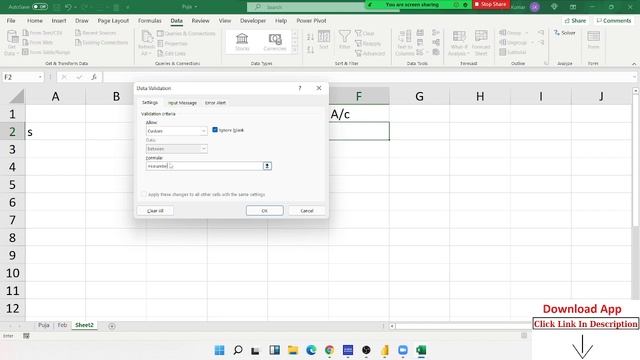Viewport: 640px width, 360px height.
Task: Click OK in Data Validation dialog
Action: (264, 211)
